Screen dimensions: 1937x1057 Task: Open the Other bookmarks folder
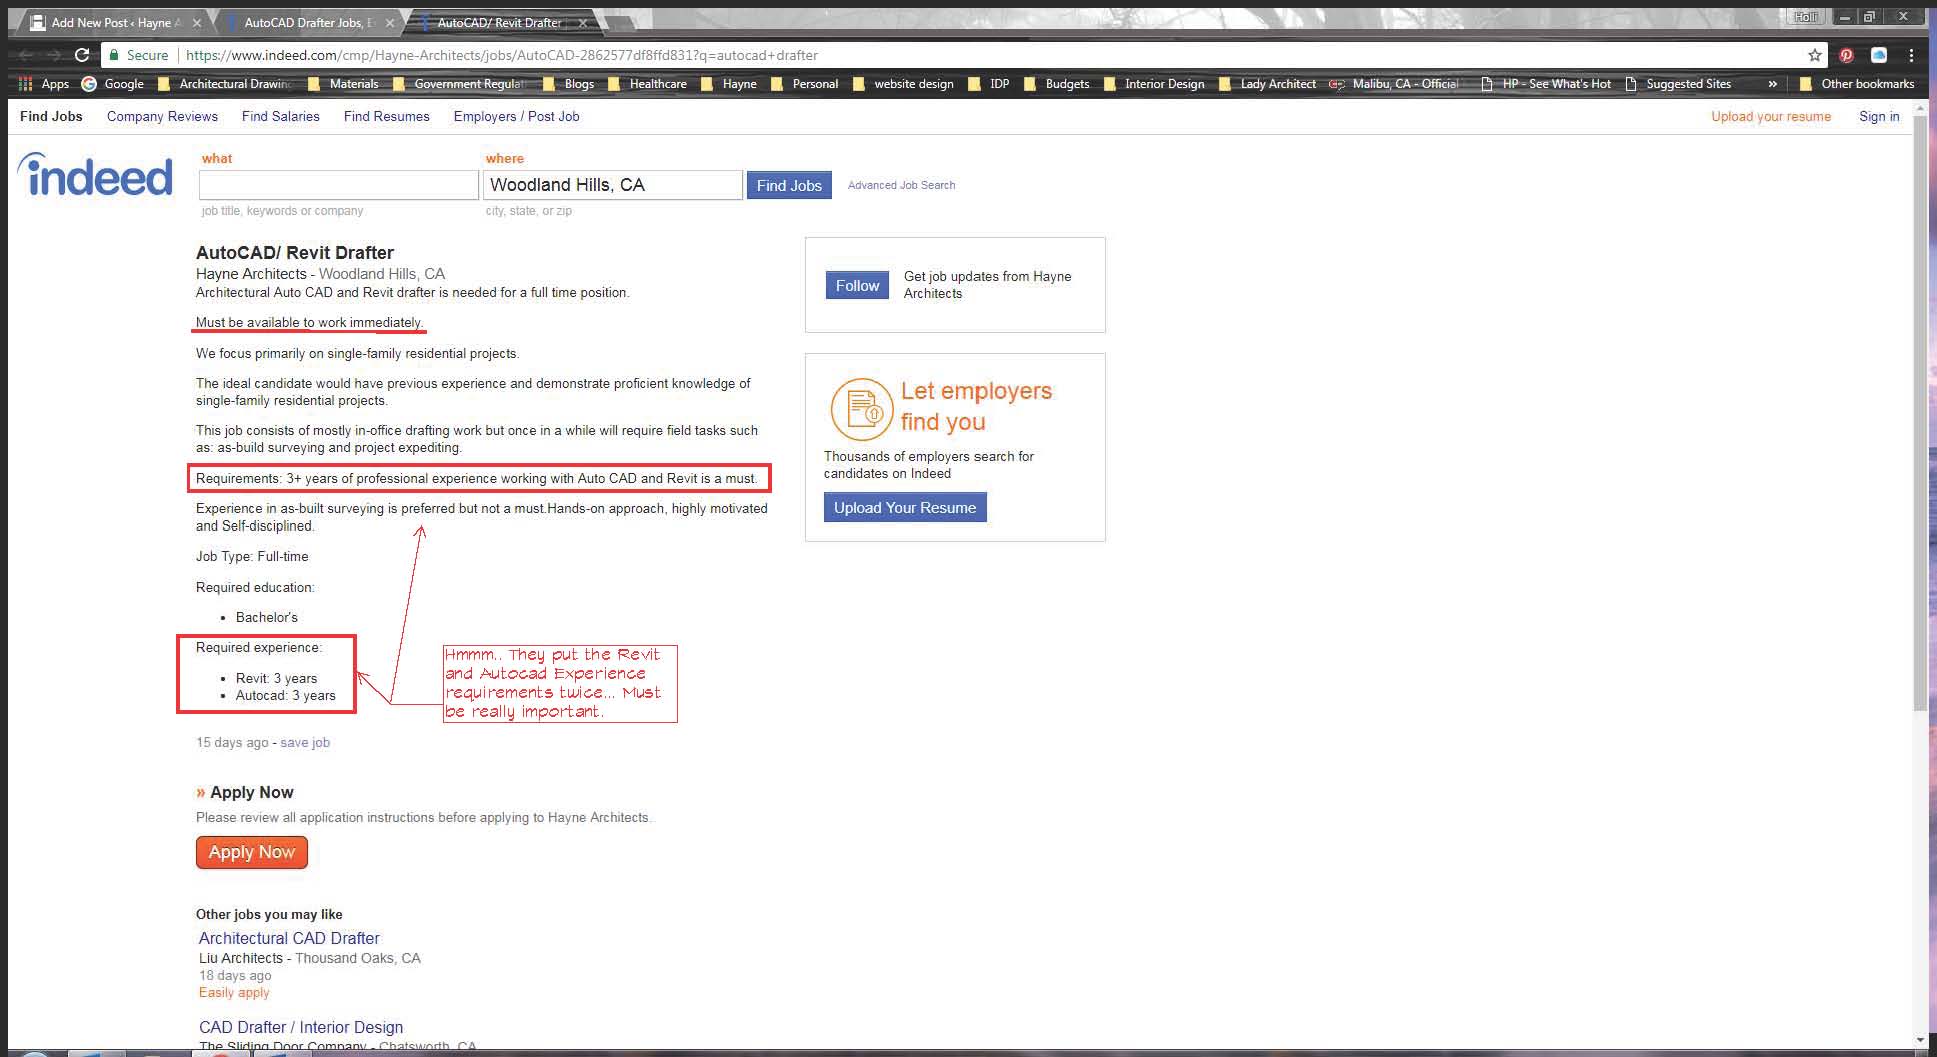click(x=1857, y=84)
